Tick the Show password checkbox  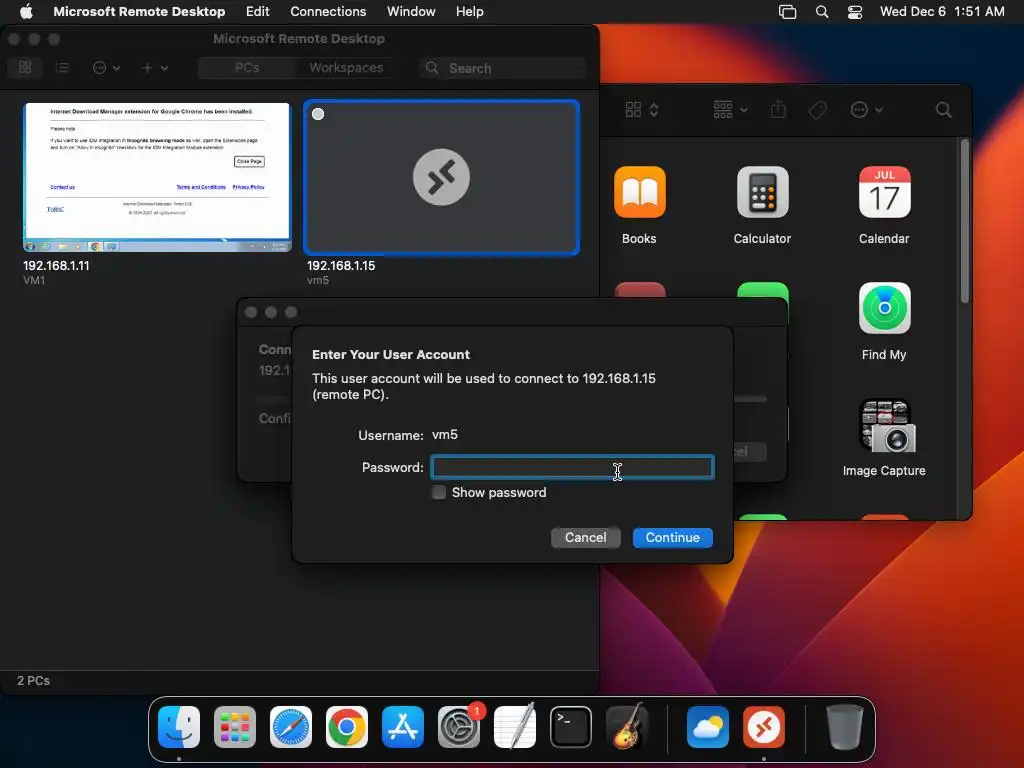(439, 492)
